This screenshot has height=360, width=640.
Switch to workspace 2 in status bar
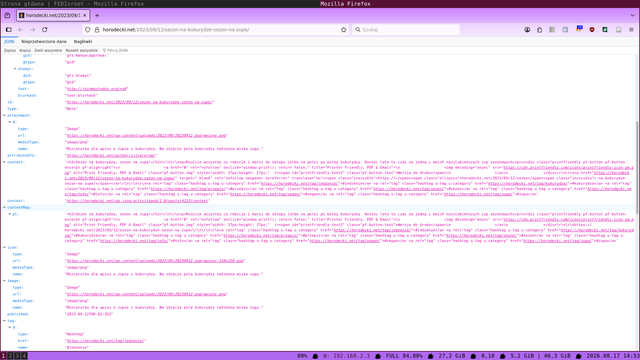(x=10, y=356)
